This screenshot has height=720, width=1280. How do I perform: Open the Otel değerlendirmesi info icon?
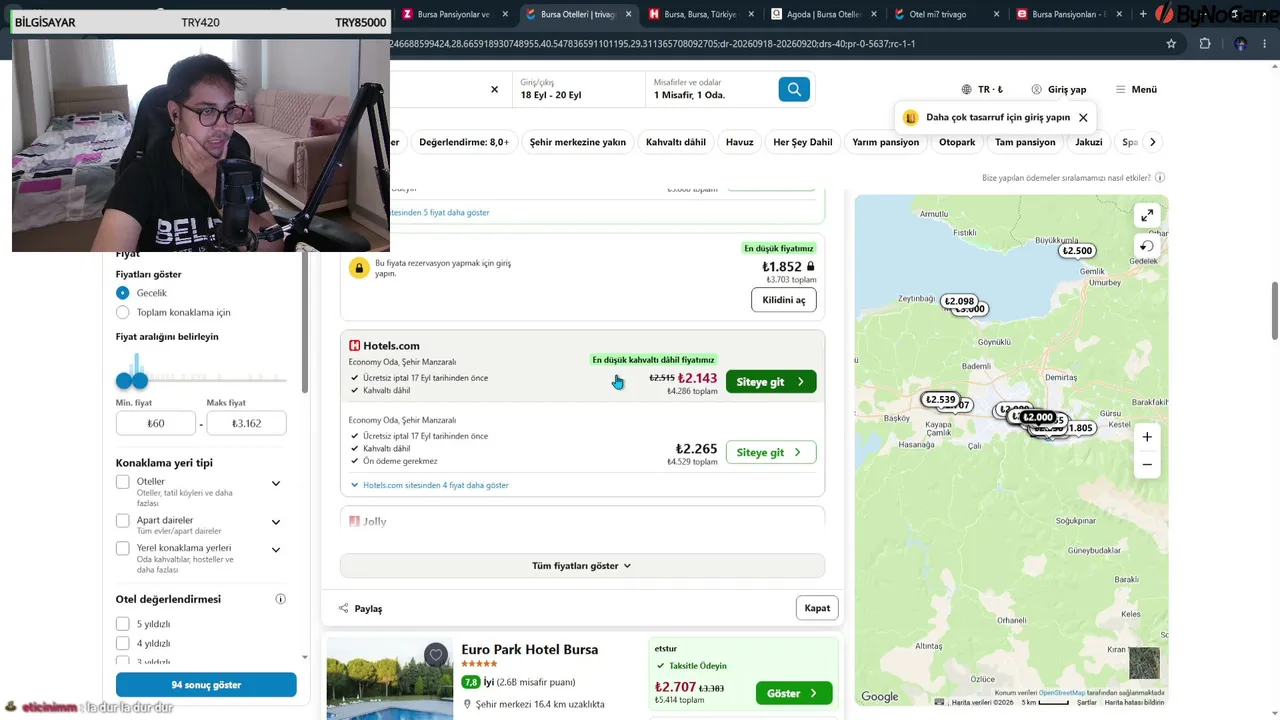[x=281, y=599]
